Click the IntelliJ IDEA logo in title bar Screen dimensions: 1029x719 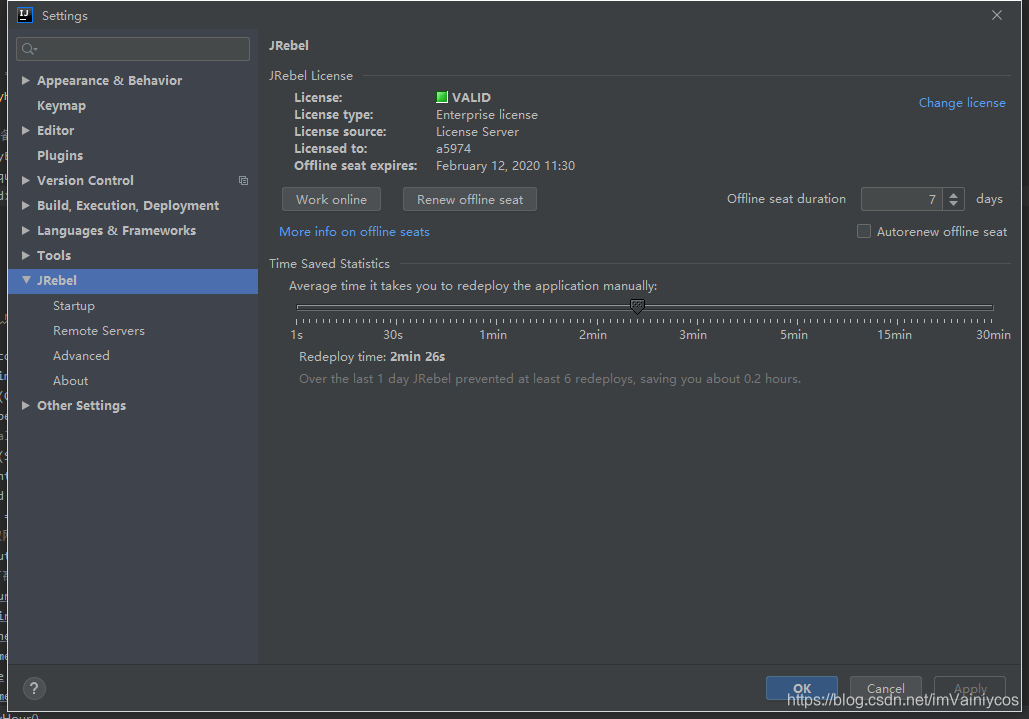click(25, 14)
